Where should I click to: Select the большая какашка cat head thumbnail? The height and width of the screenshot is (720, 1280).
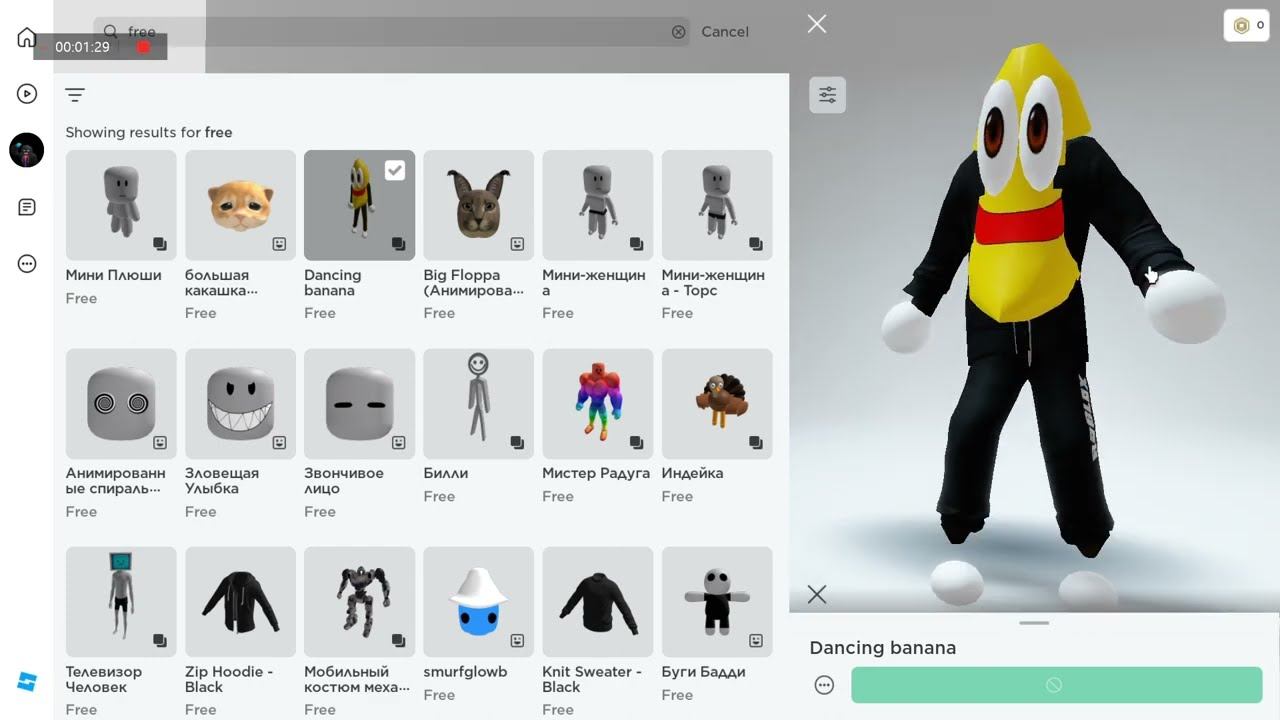240,205
